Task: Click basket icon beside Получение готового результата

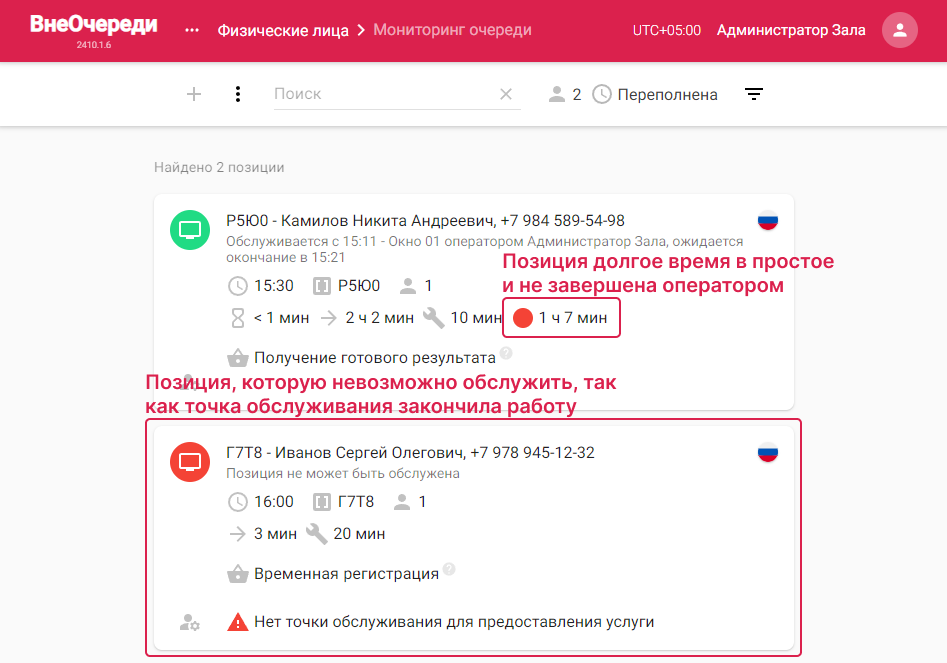Action: [x=238, y=357]
